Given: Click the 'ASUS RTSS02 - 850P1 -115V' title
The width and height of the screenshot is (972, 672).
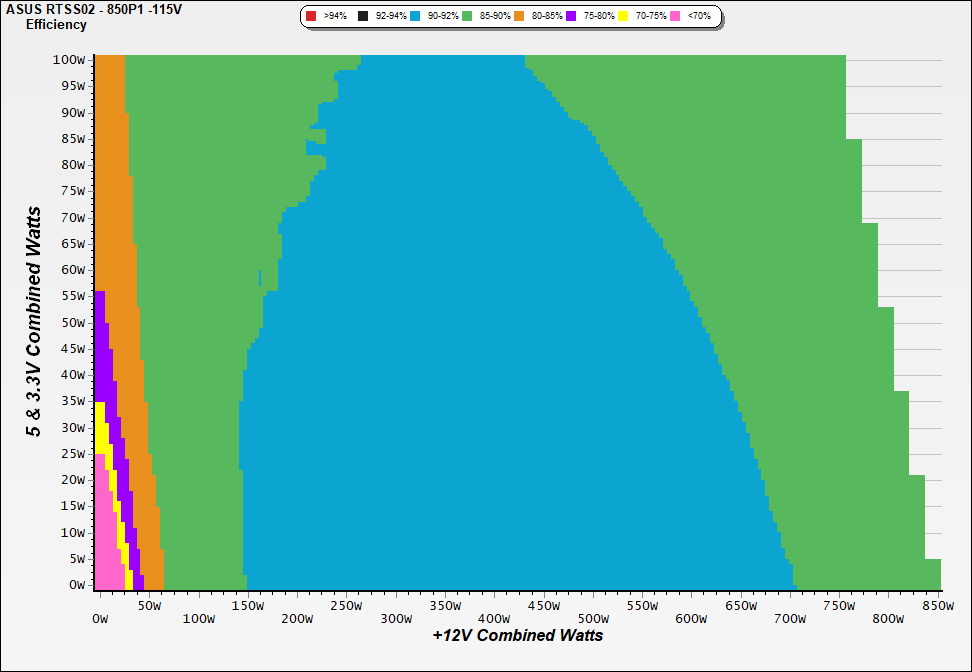Looking at the screenshot, I should pos(87,10).
